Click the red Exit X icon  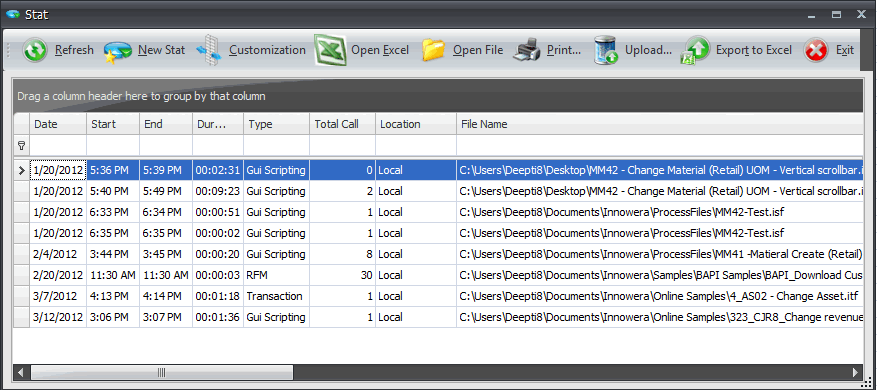816,51
